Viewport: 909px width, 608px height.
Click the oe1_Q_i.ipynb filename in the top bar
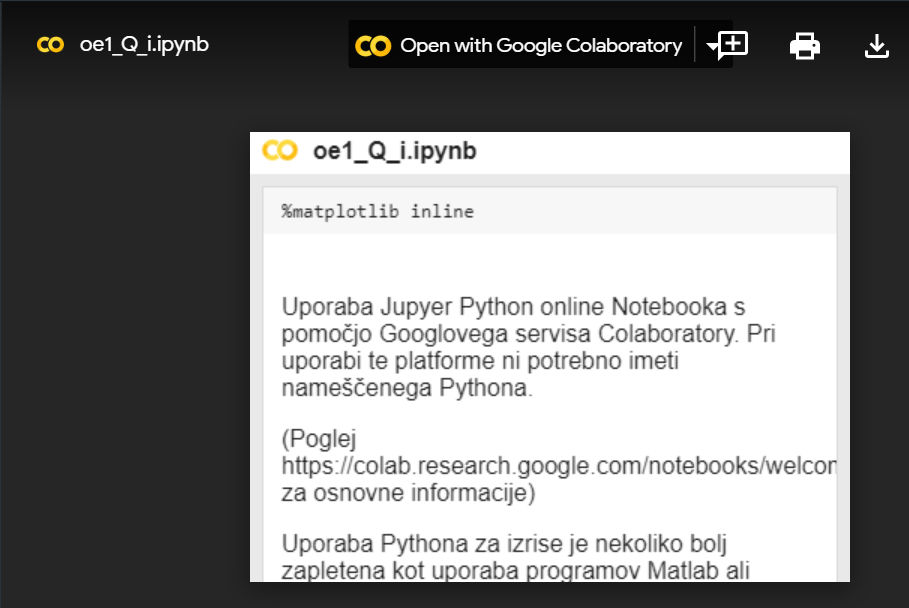coord(144,45)
